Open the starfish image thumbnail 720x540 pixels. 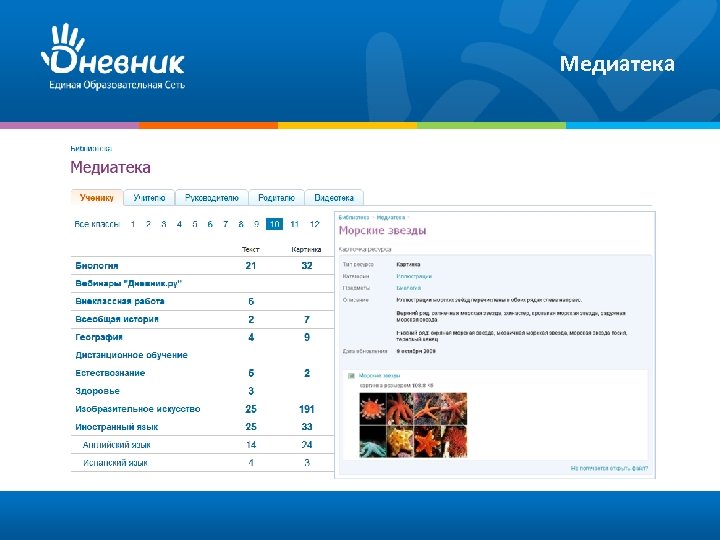[x=413, y=425]
